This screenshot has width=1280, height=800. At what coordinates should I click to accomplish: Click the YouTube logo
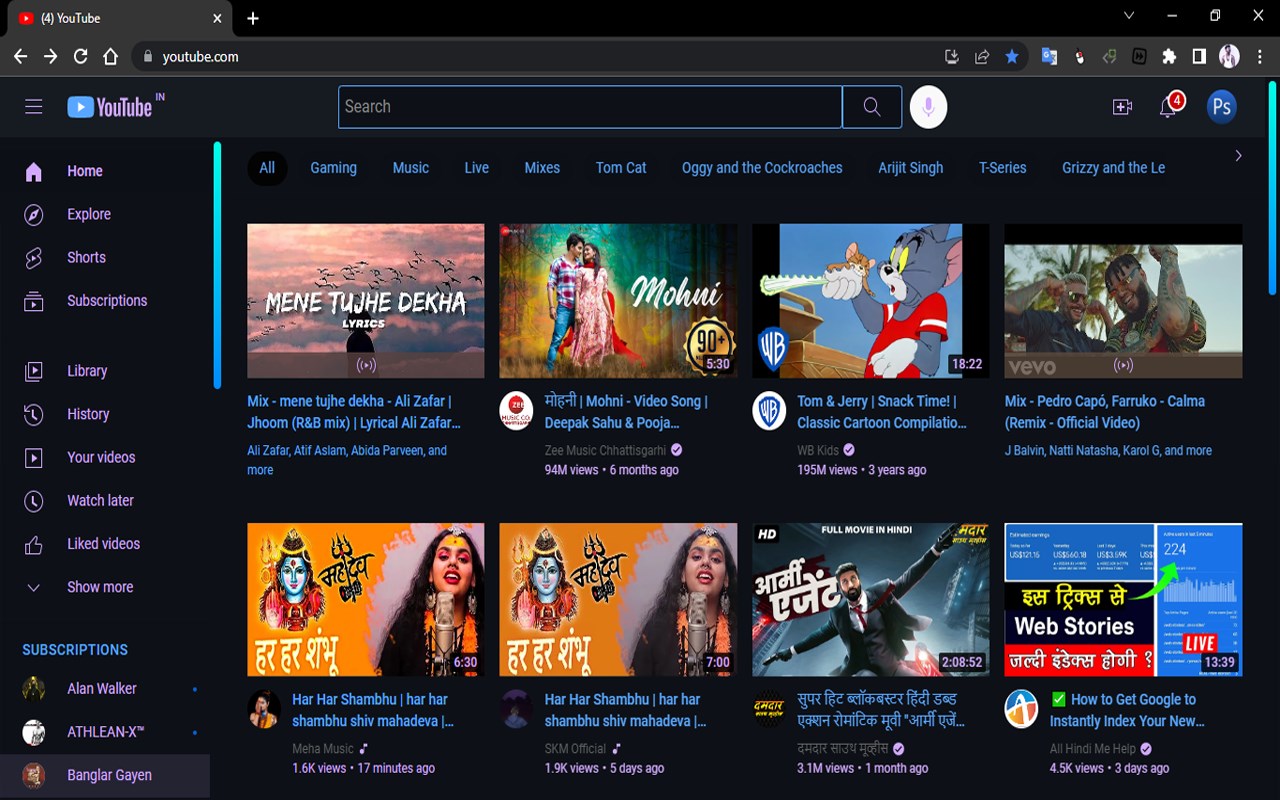coord(110,107)
